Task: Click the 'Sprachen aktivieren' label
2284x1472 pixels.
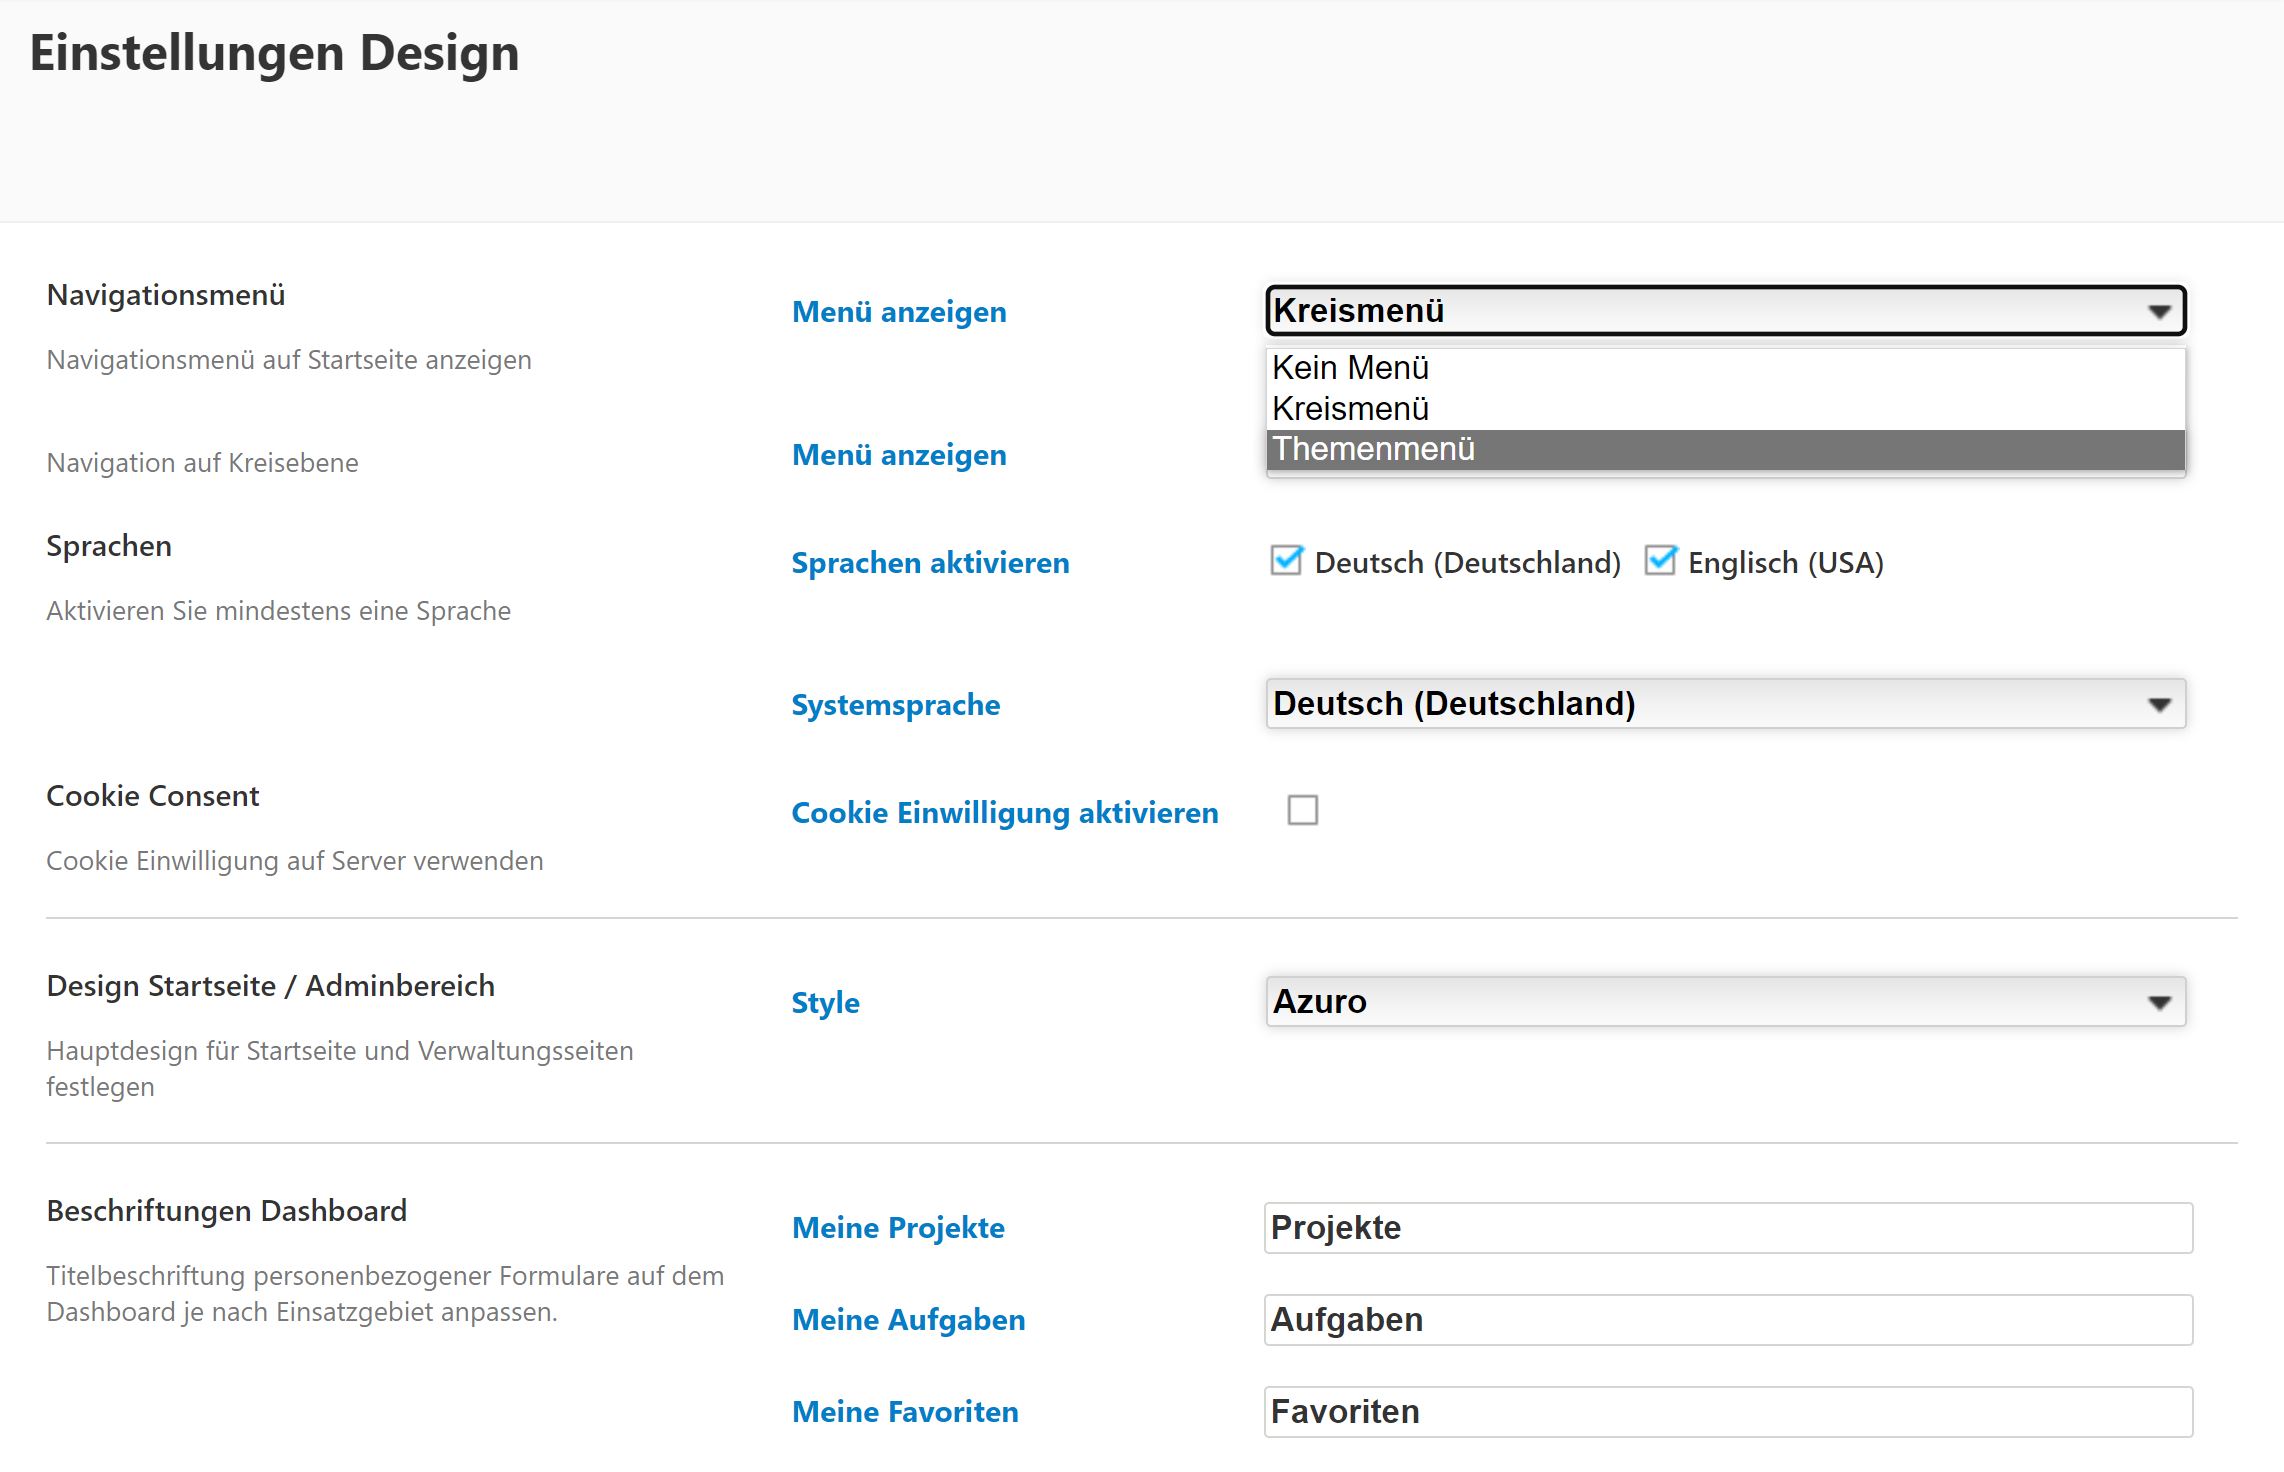Action: [x=930, y=563]
